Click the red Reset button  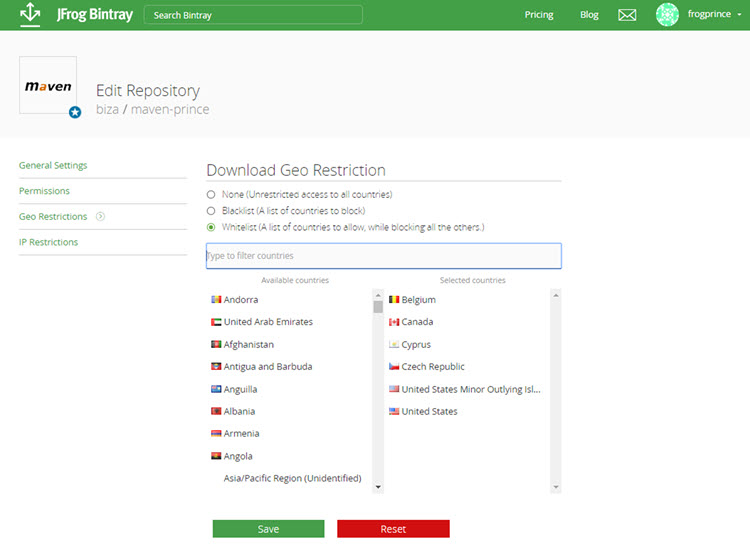(x=393, y=529)
